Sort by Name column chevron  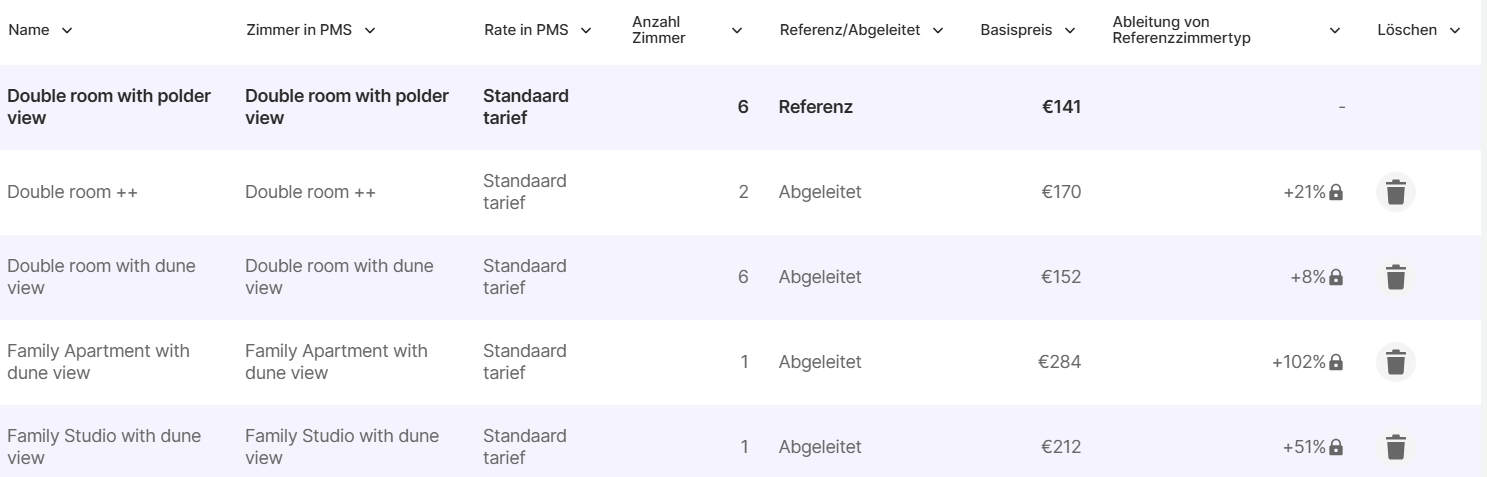click(x=67, y=31)
